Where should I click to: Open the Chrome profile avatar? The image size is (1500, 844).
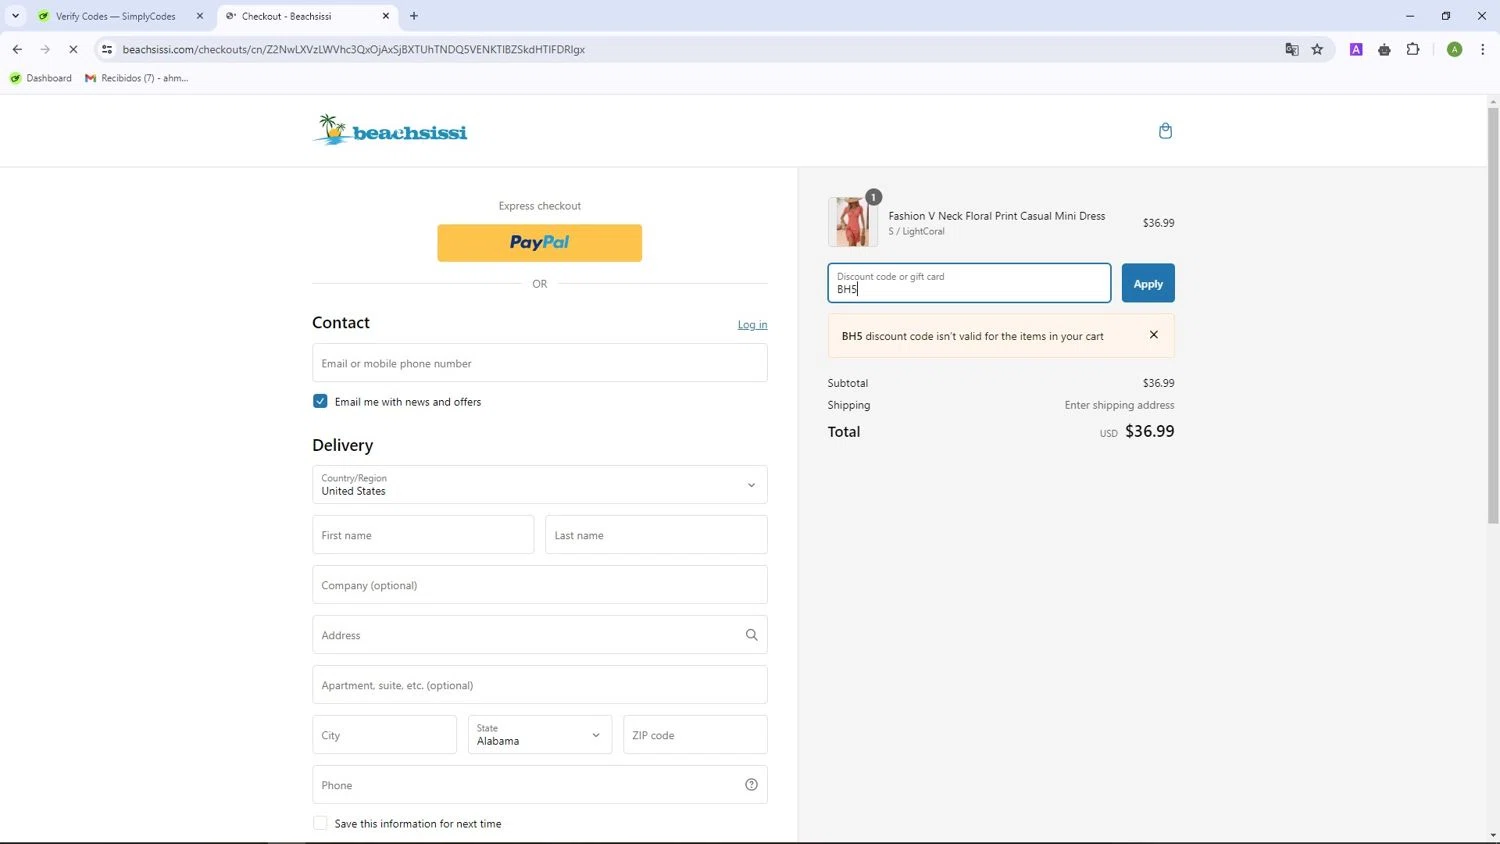pos(1454,49)
